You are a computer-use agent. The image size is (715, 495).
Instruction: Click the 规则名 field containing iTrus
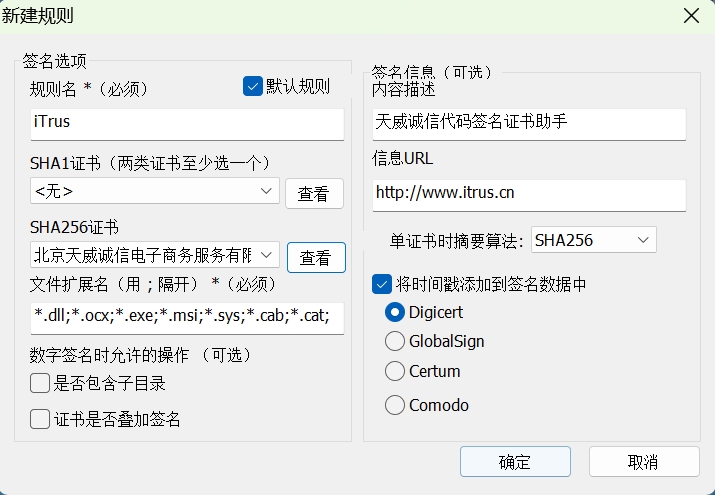click(x=187, y=122)
